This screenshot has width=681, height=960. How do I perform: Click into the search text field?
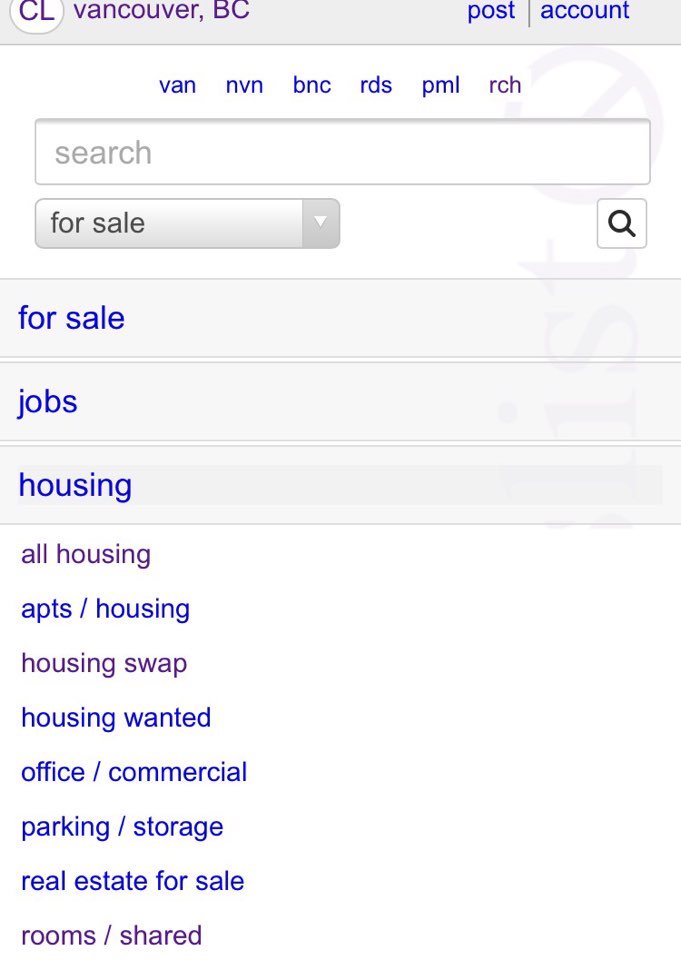[x=342, y=153]
